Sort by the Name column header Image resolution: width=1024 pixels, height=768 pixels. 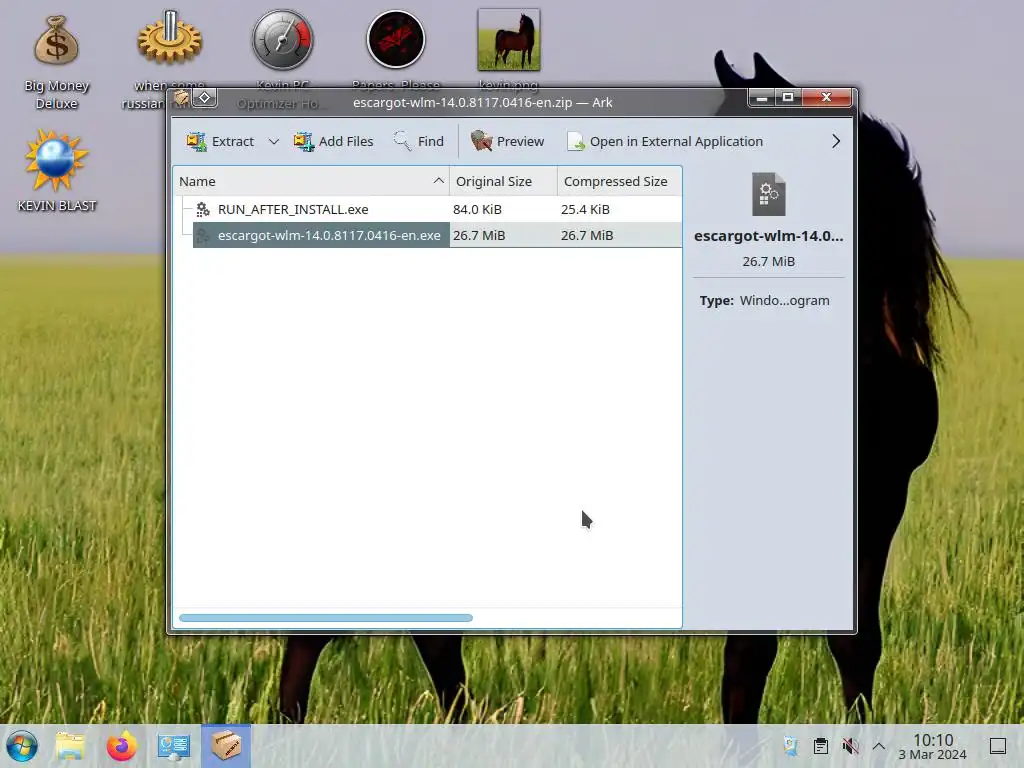[x=311, y=181]
